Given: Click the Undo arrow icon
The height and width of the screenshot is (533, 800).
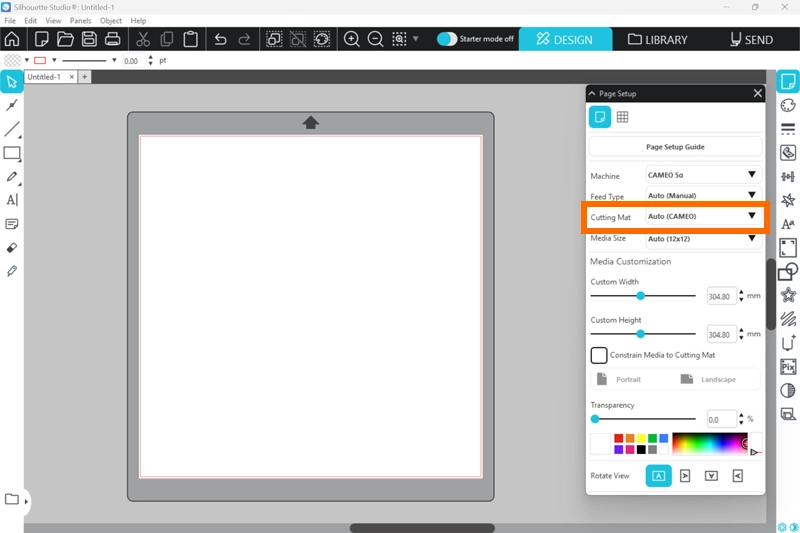Looking at the screenshot, I should tap(220, 40).
